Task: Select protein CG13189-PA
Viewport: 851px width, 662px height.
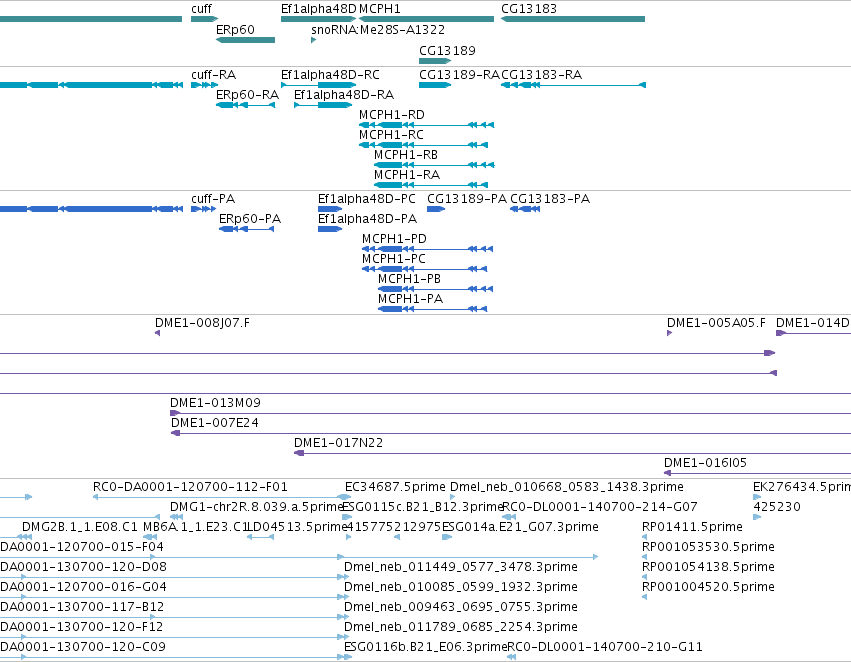Action: click(x=467, y=199)
